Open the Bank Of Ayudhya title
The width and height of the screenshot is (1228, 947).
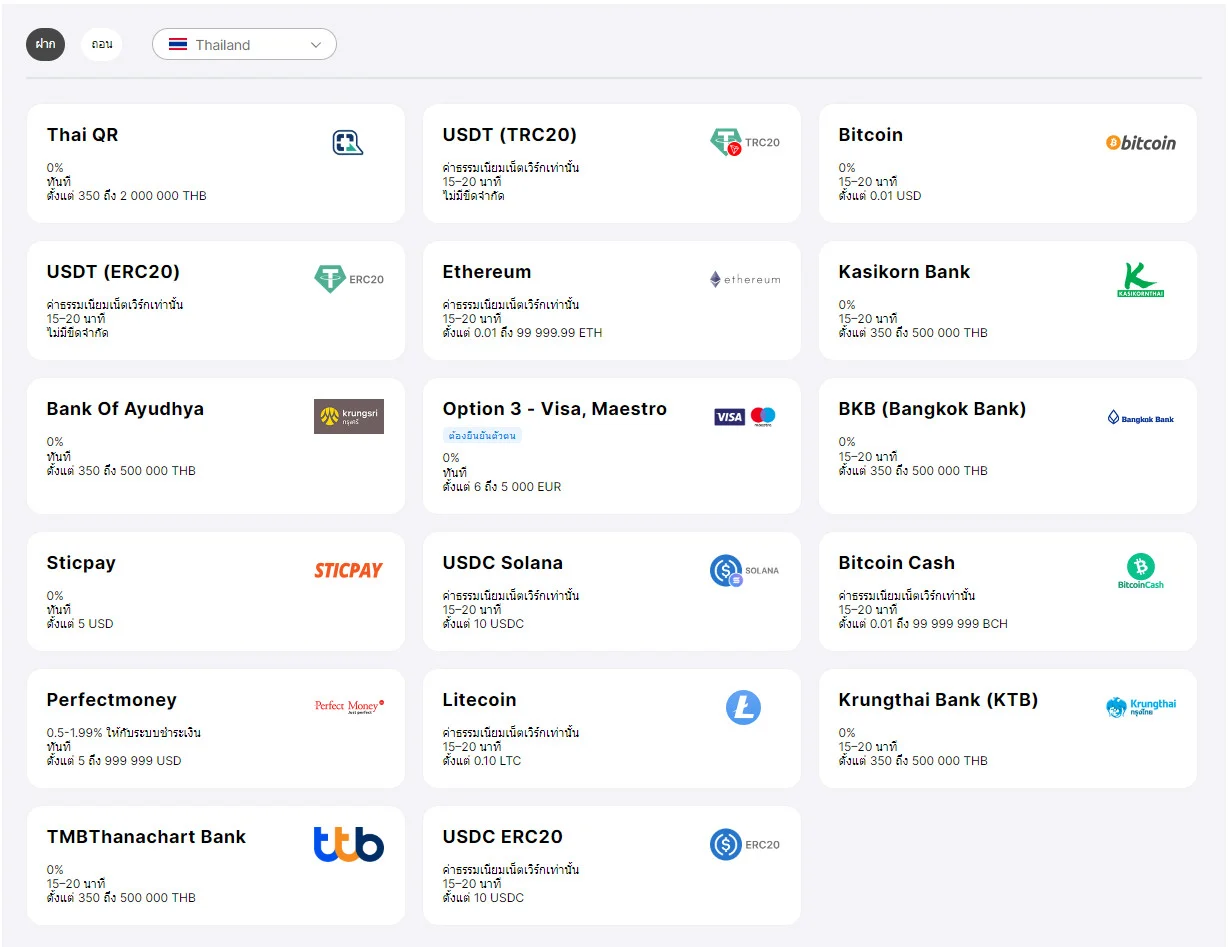(125, 409)
